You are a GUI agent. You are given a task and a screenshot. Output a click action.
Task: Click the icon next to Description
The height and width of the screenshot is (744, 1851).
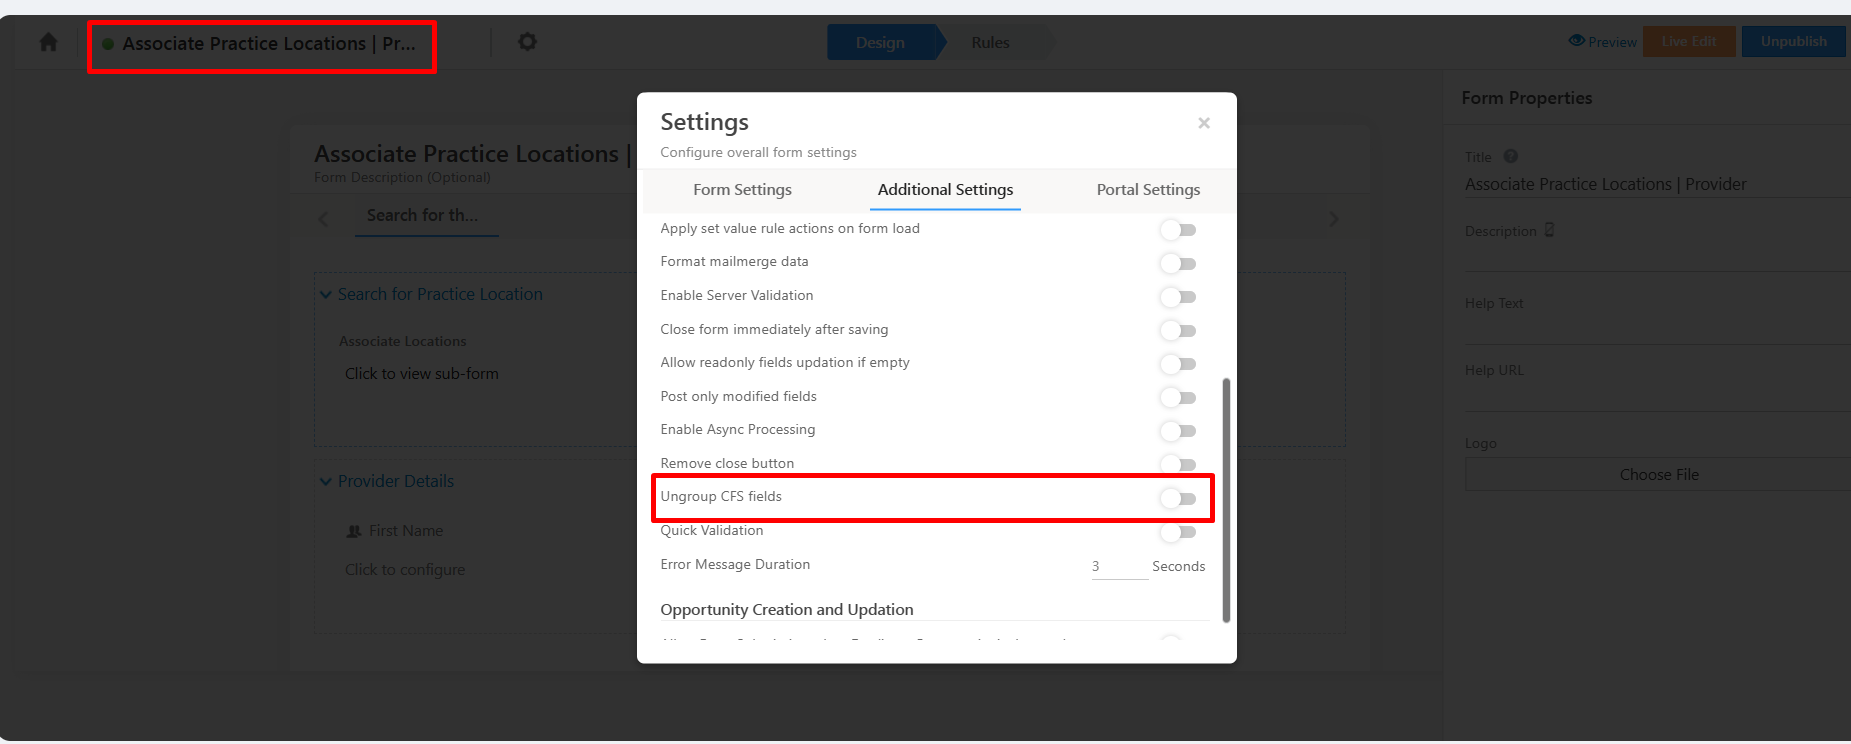(1550, 230)
